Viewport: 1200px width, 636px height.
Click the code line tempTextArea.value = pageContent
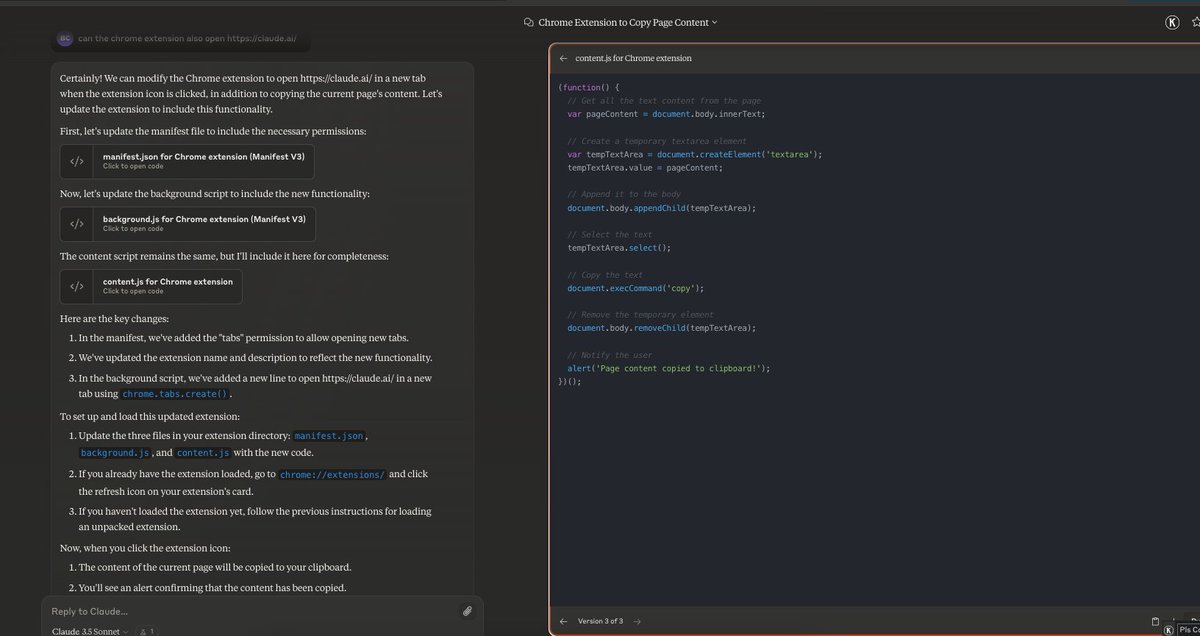pos(644,167)
